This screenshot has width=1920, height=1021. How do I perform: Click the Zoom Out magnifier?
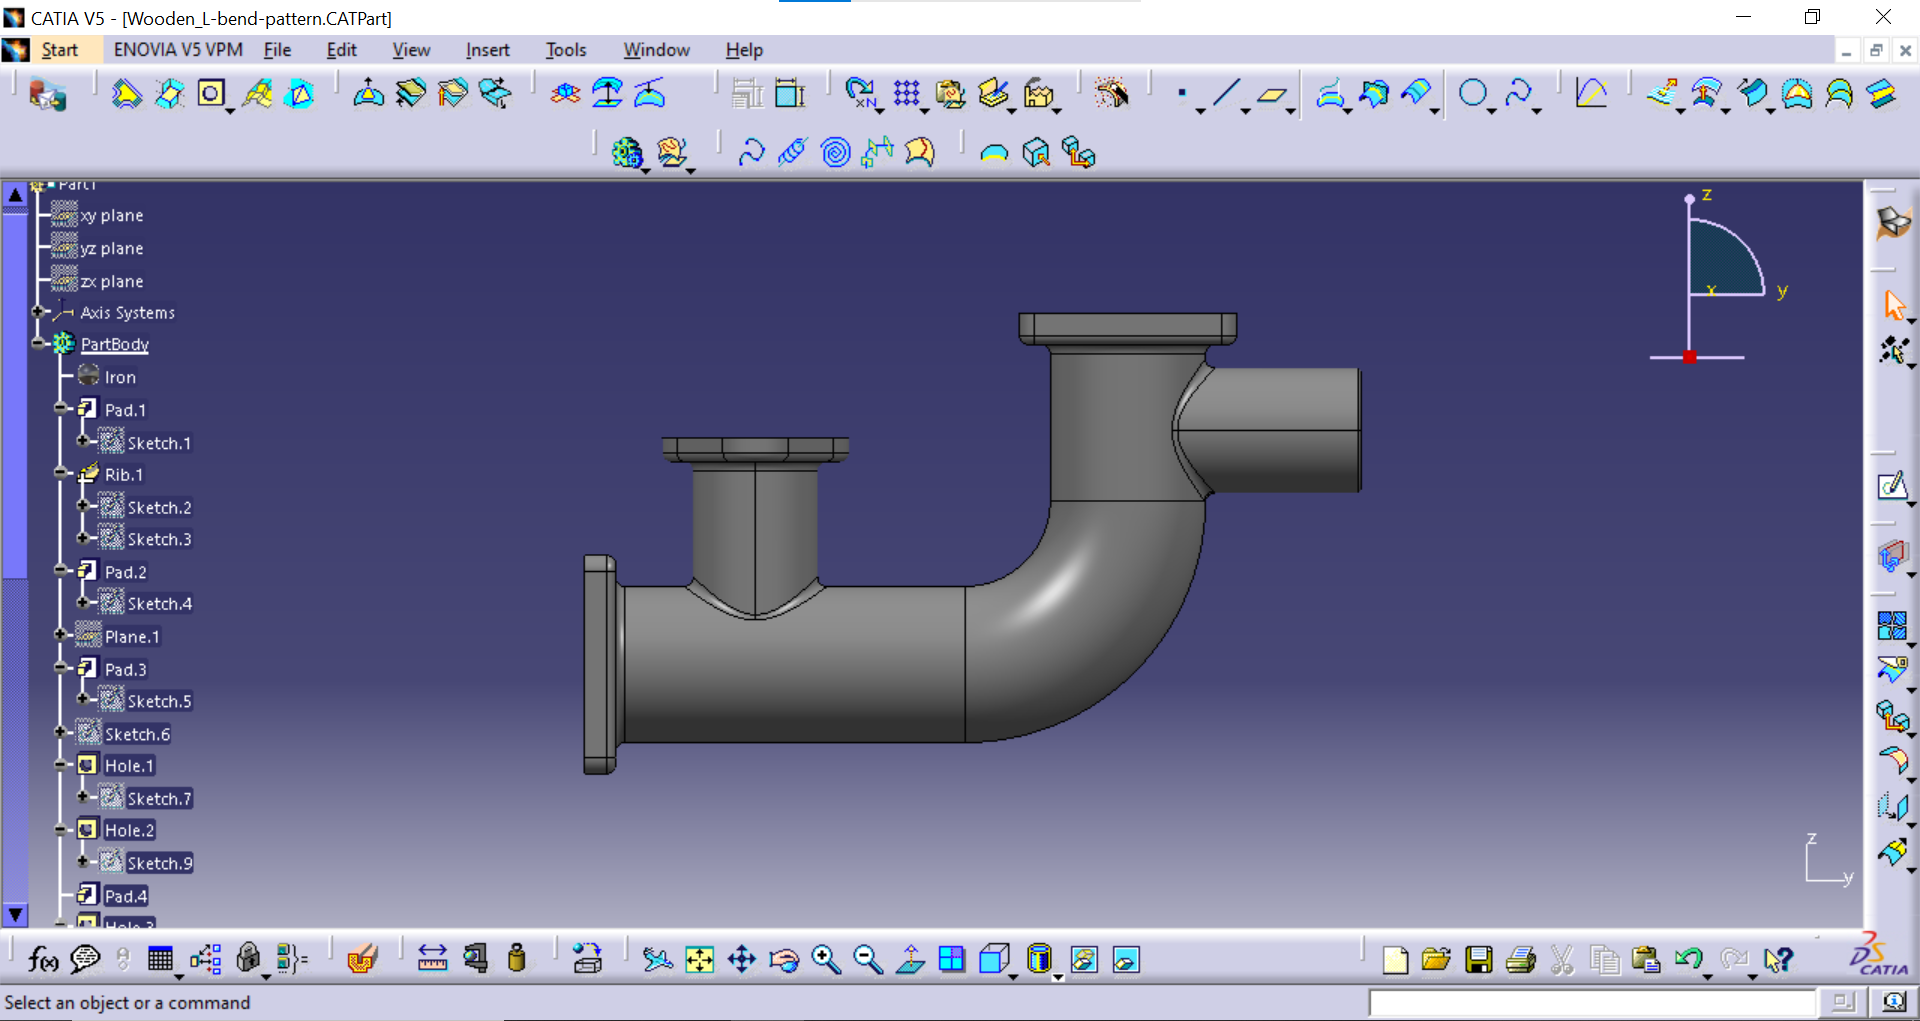pyautogui.click(x=868, y=960)
